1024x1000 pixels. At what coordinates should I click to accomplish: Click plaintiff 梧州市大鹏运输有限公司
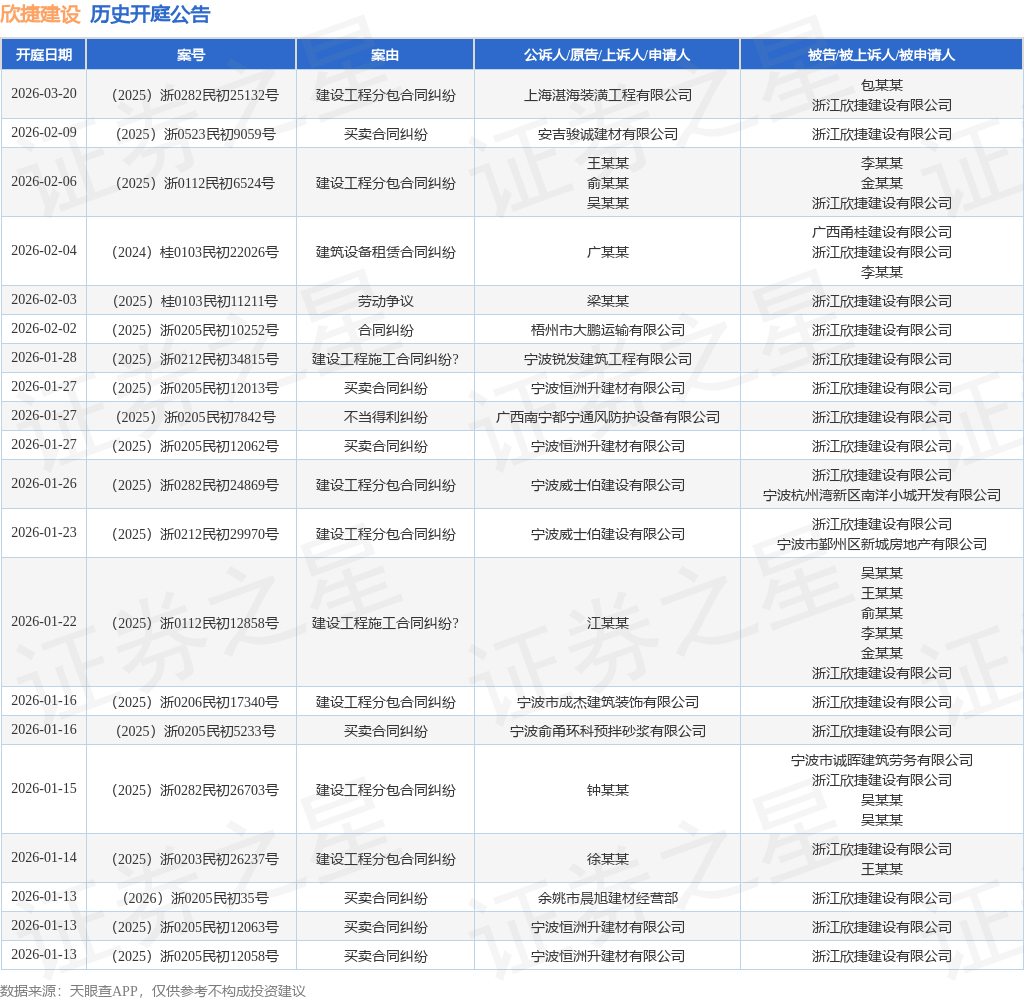point(607,330)
